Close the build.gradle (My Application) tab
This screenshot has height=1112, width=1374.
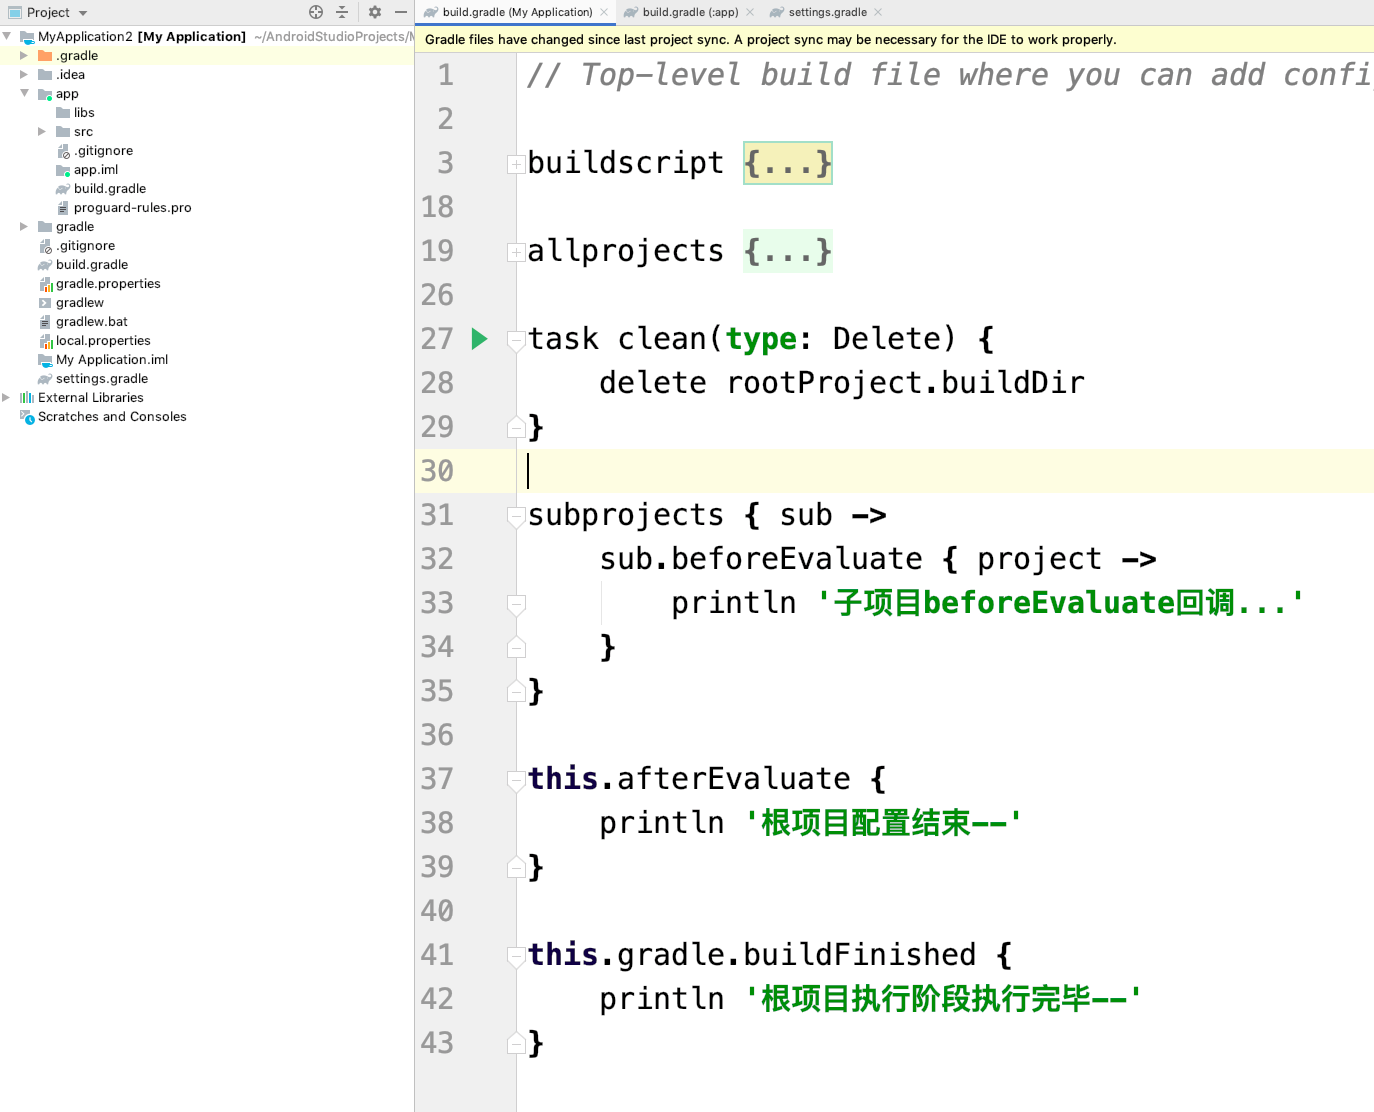(x=604, y=12)
